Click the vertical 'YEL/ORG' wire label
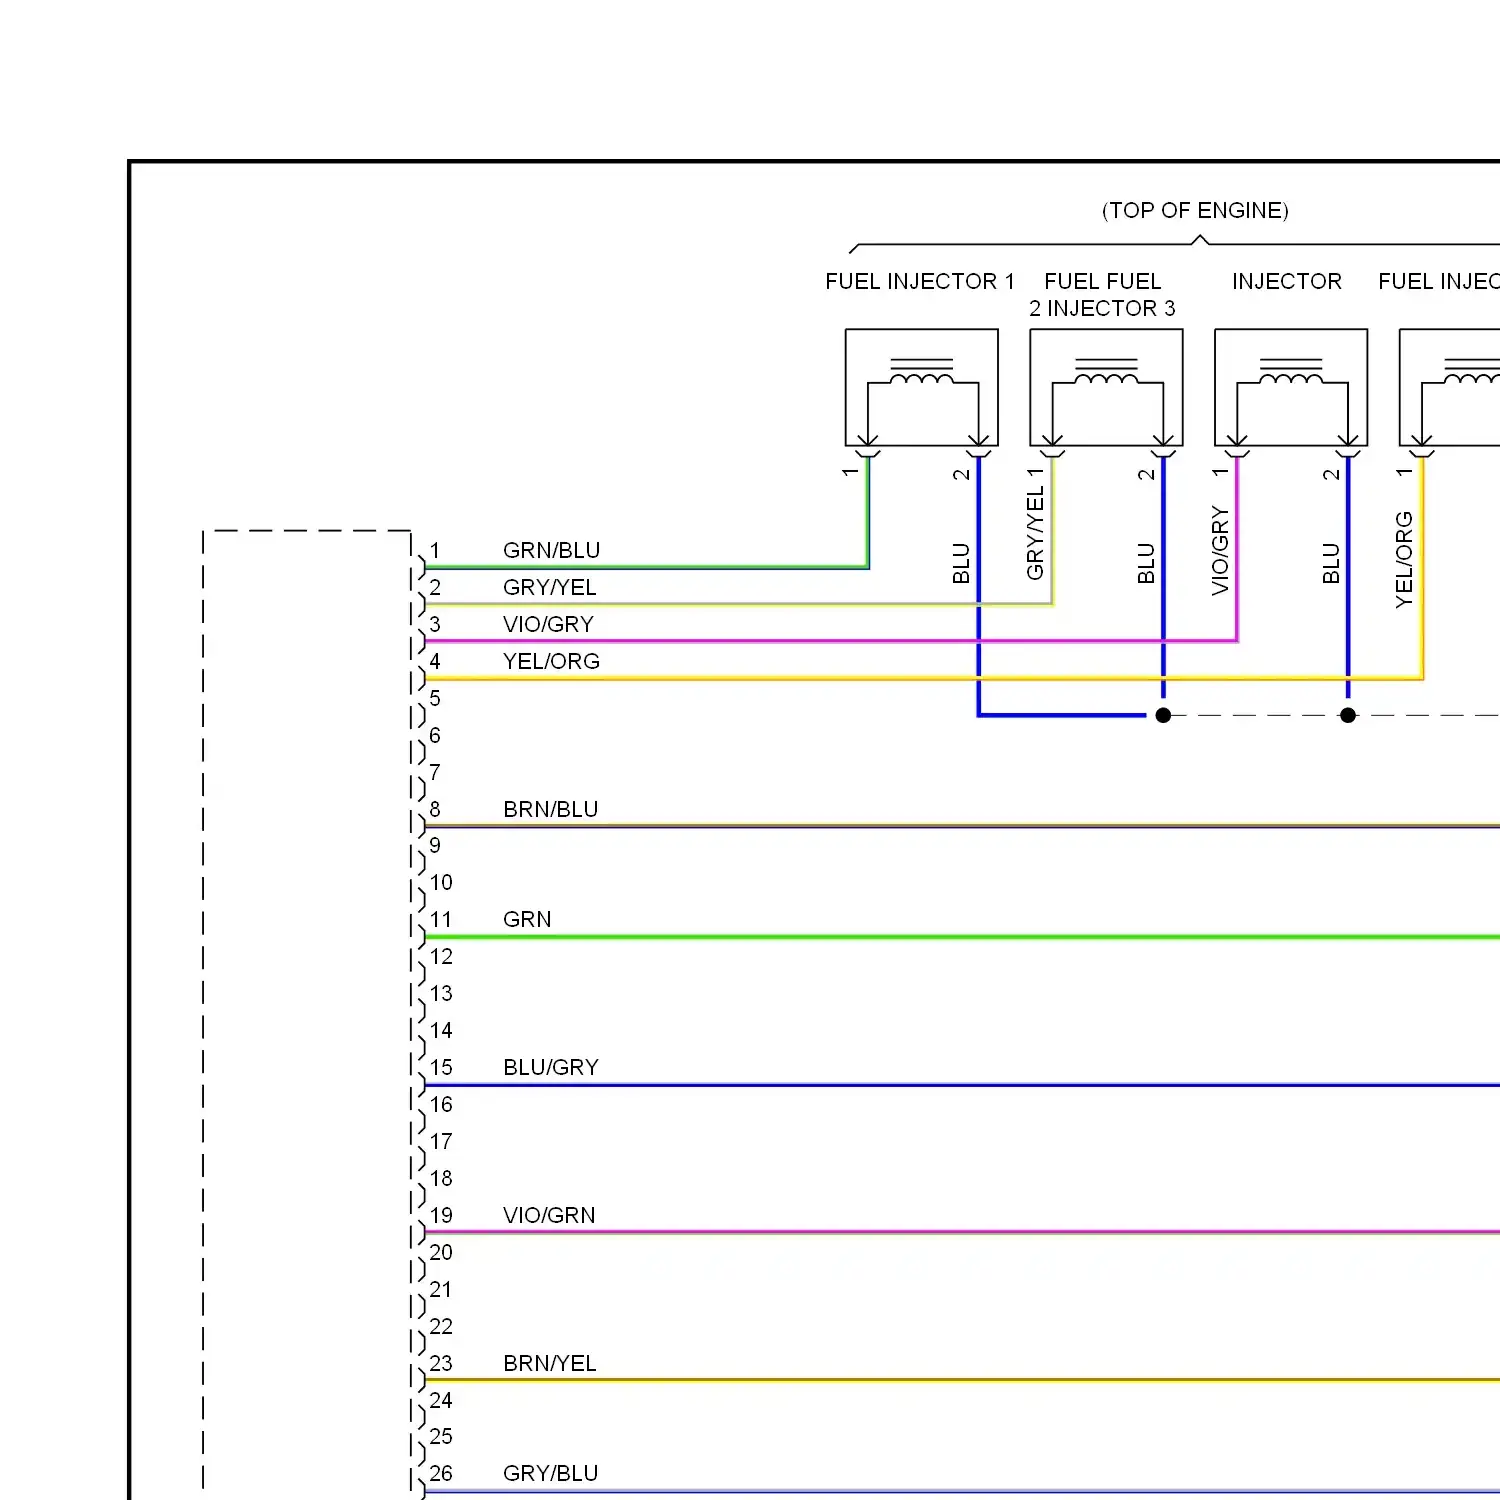 1404,559
